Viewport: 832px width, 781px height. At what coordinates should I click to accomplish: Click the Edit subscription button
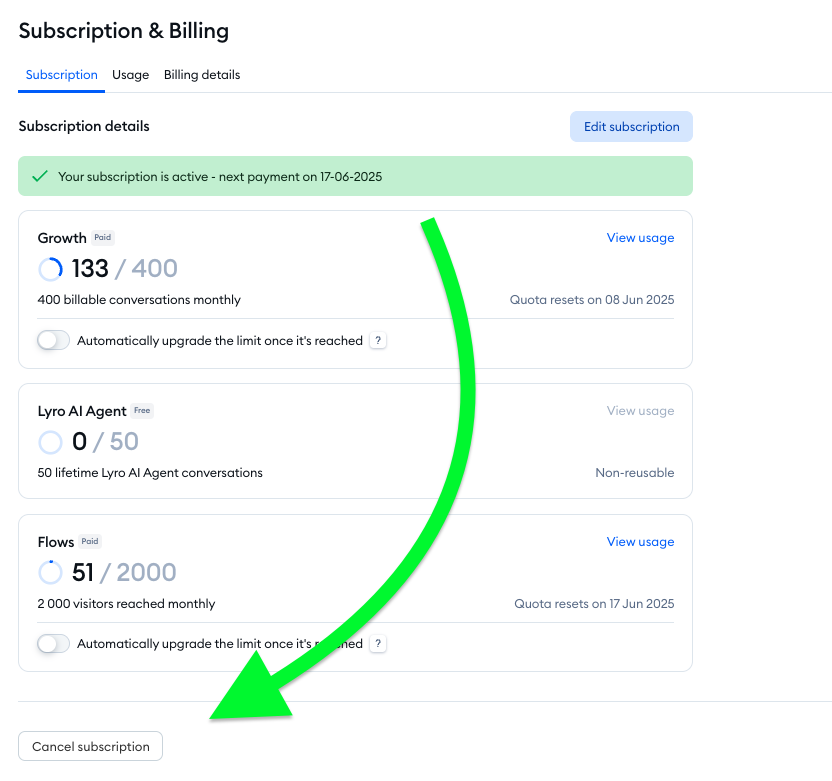click(x=631, y=126)
